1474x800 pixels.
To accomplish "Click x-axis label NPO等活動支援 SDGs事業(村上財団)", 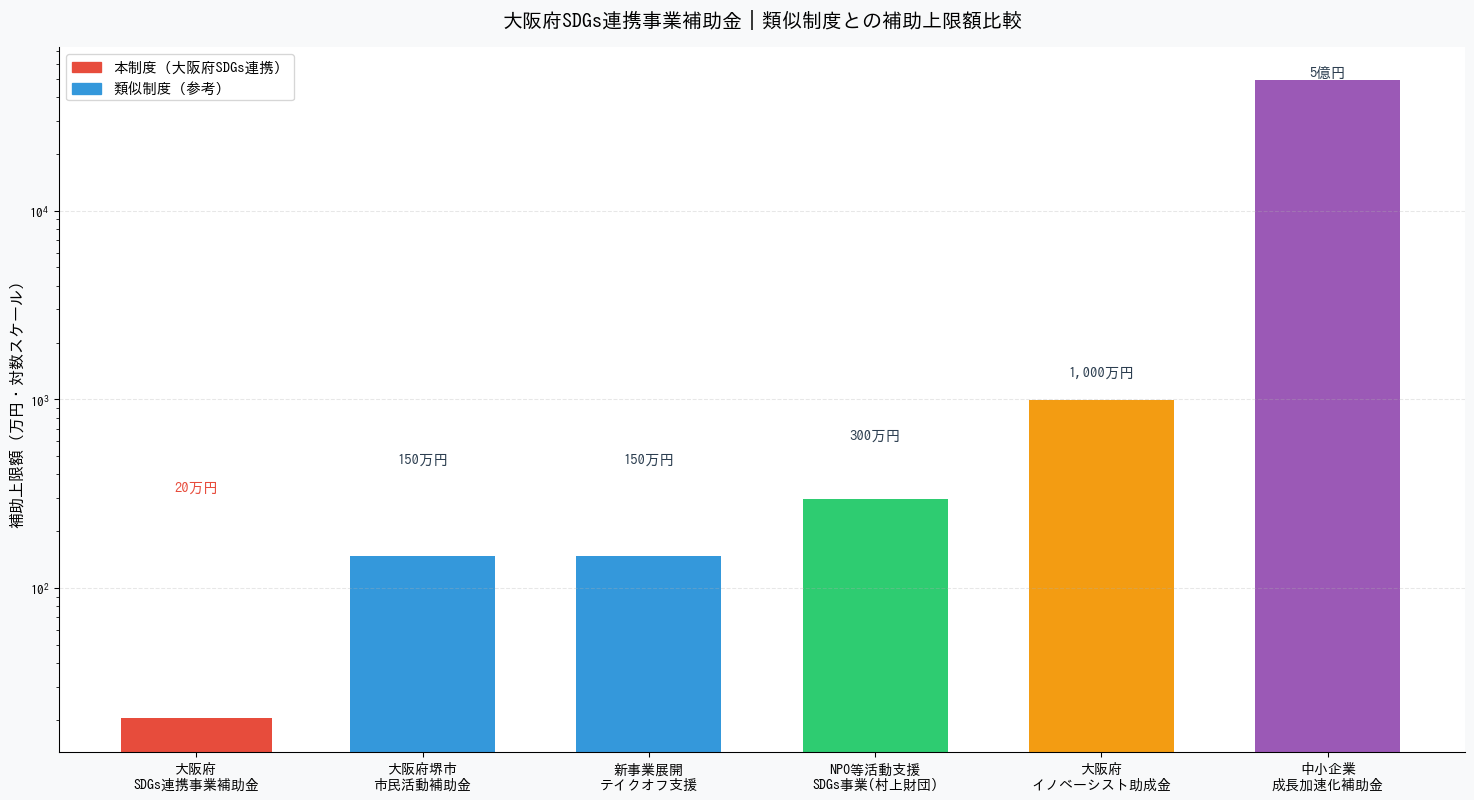I will [875, 777].
